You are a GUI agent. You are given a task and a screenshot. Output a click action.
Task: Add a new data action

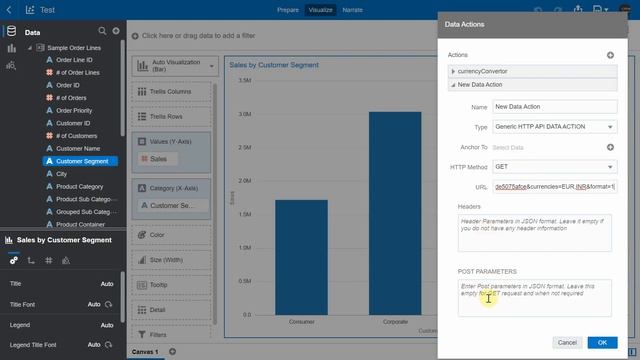[610, 55]
